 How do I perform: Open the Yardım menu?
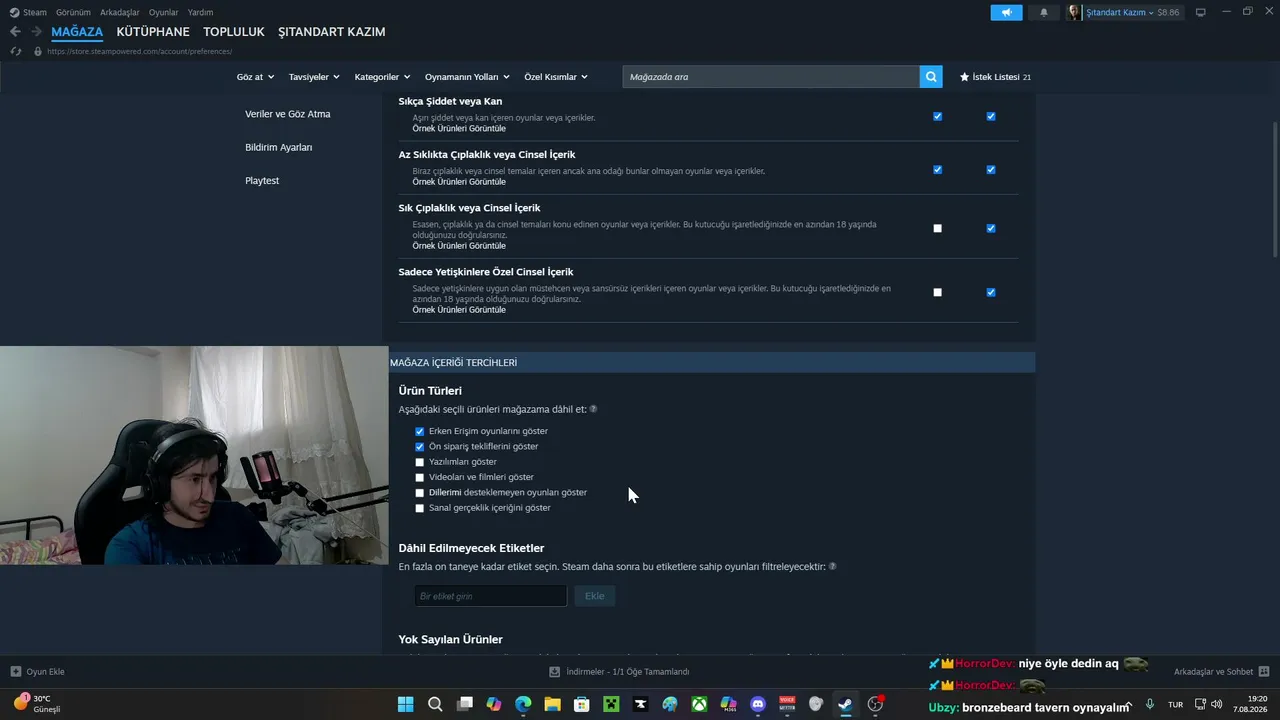(x=200, y=12)
